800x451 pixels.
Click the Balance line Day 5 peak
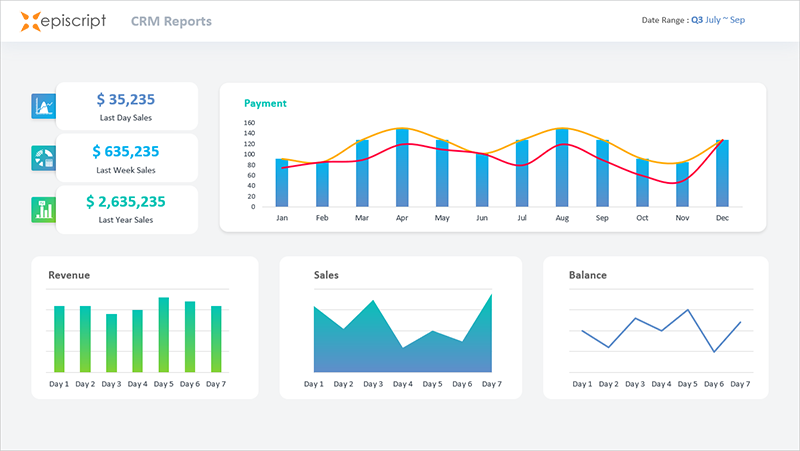pos(688,310)
